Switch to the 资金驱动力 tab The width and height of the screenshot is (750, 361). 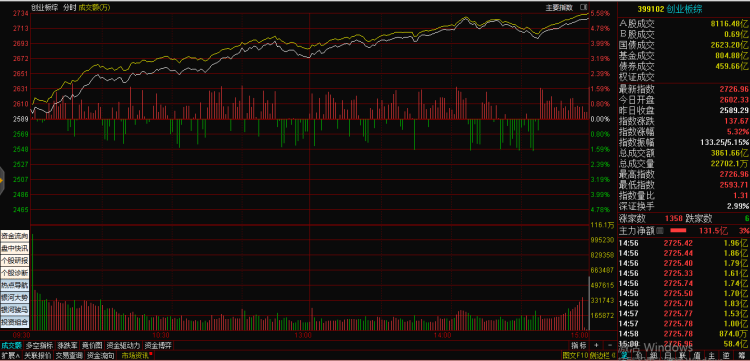point(123,345)
